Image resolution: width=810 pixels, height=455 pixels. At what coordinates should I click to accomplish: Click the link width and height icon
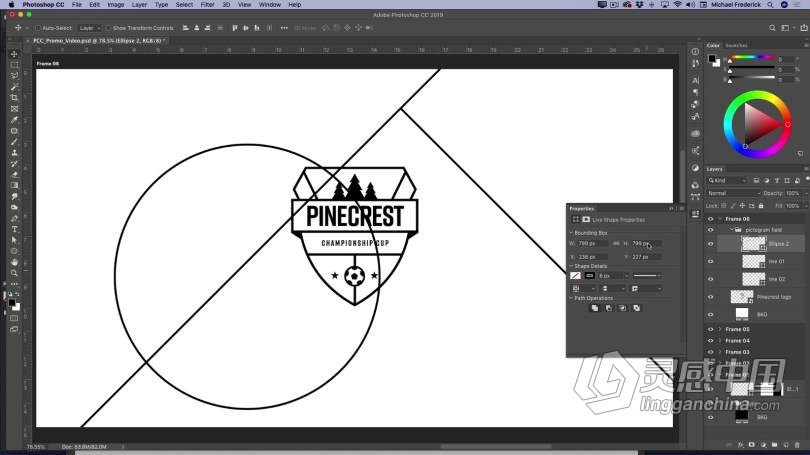616,243
